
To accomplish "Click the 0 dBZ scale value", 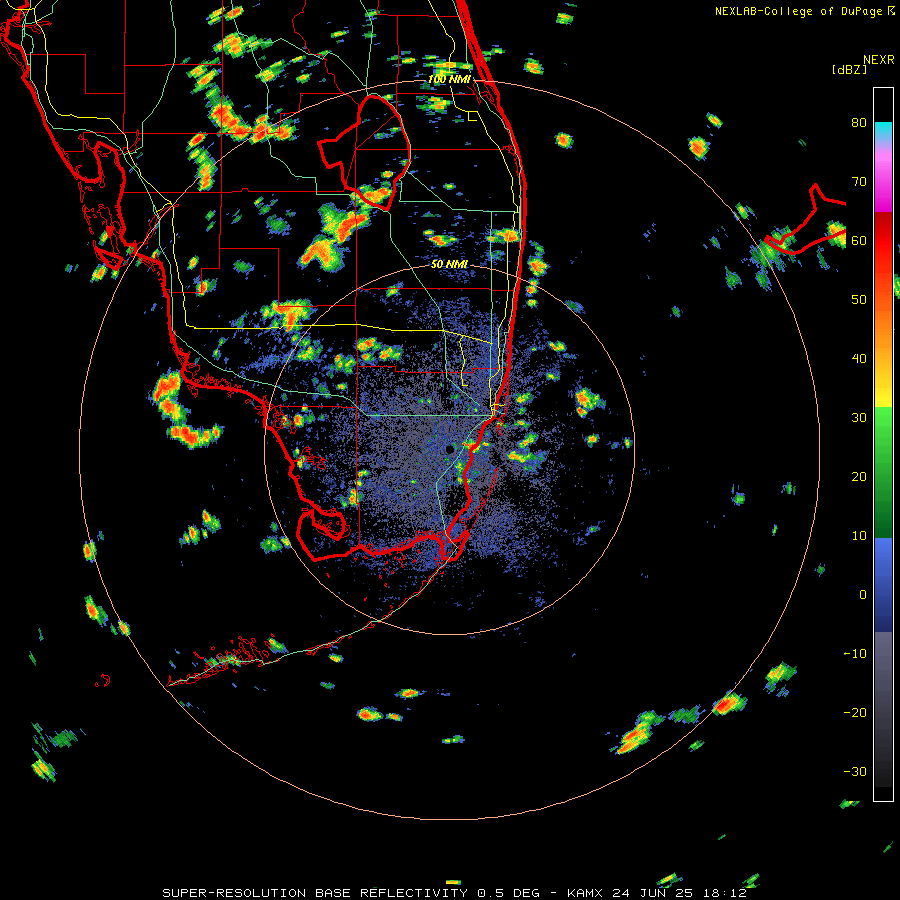I will [863, 595].
